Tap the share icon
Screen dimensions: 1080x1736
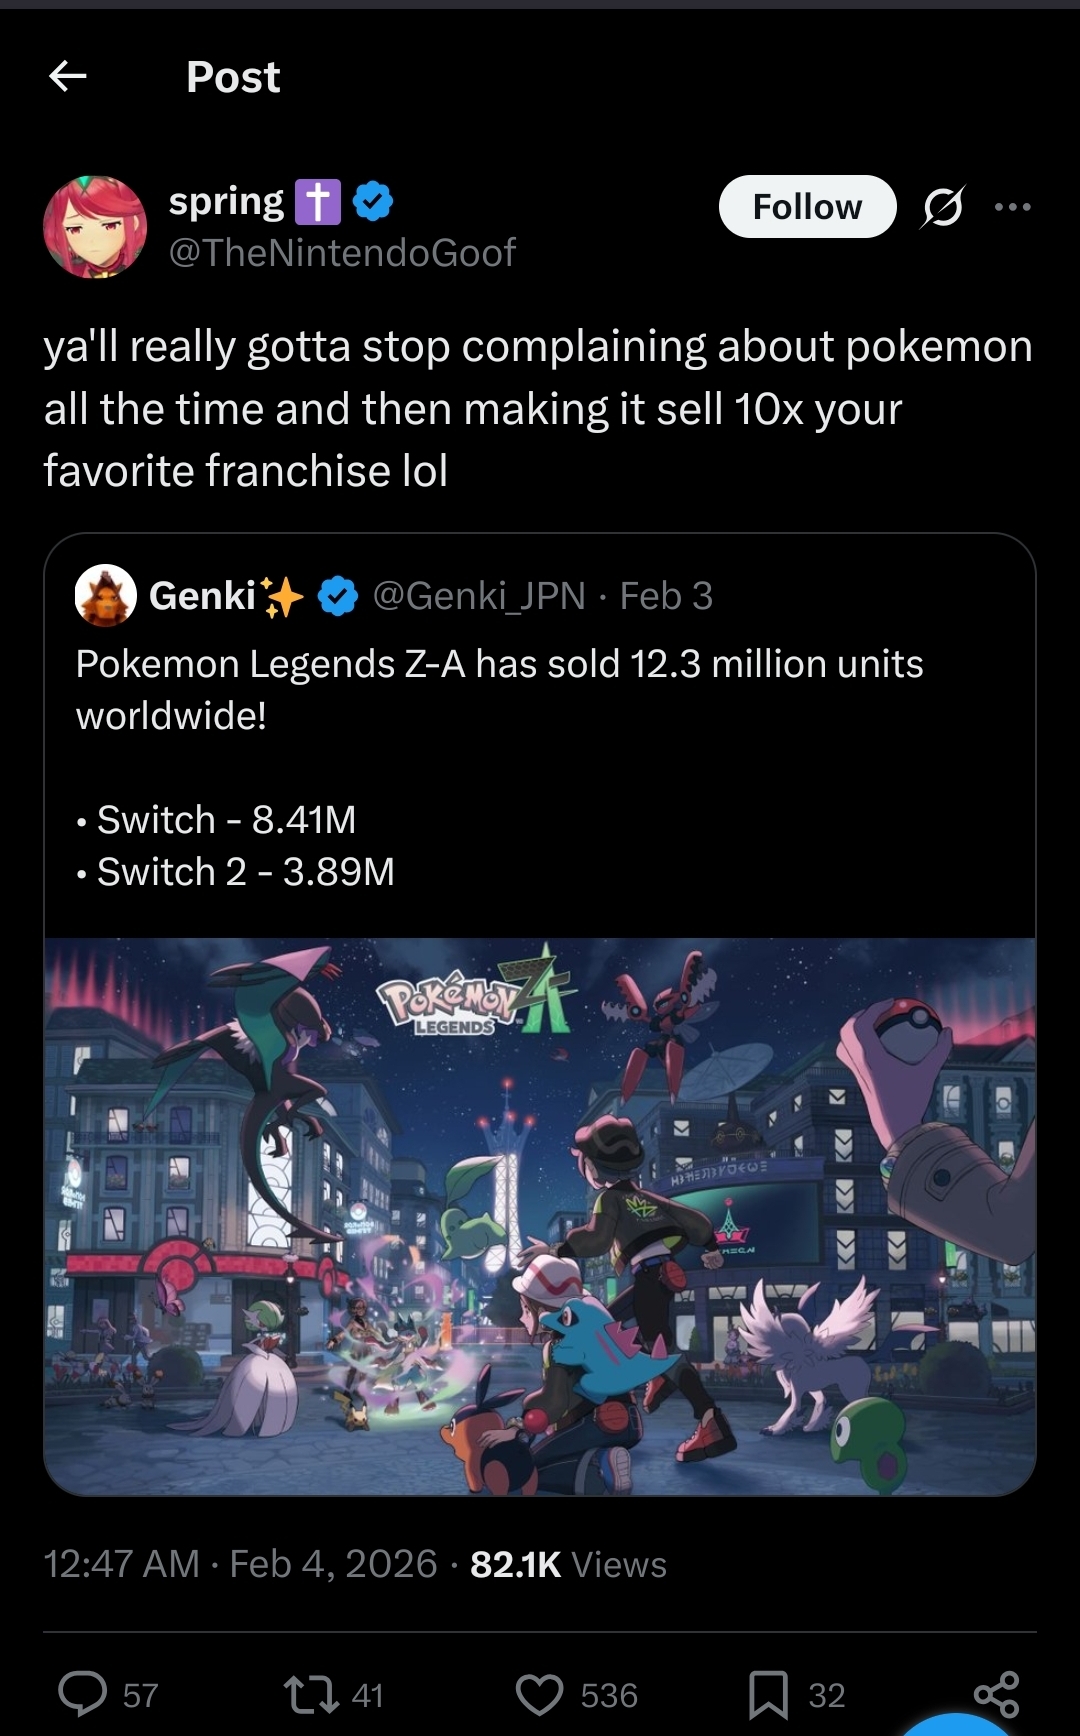[x=996, y=1694]
